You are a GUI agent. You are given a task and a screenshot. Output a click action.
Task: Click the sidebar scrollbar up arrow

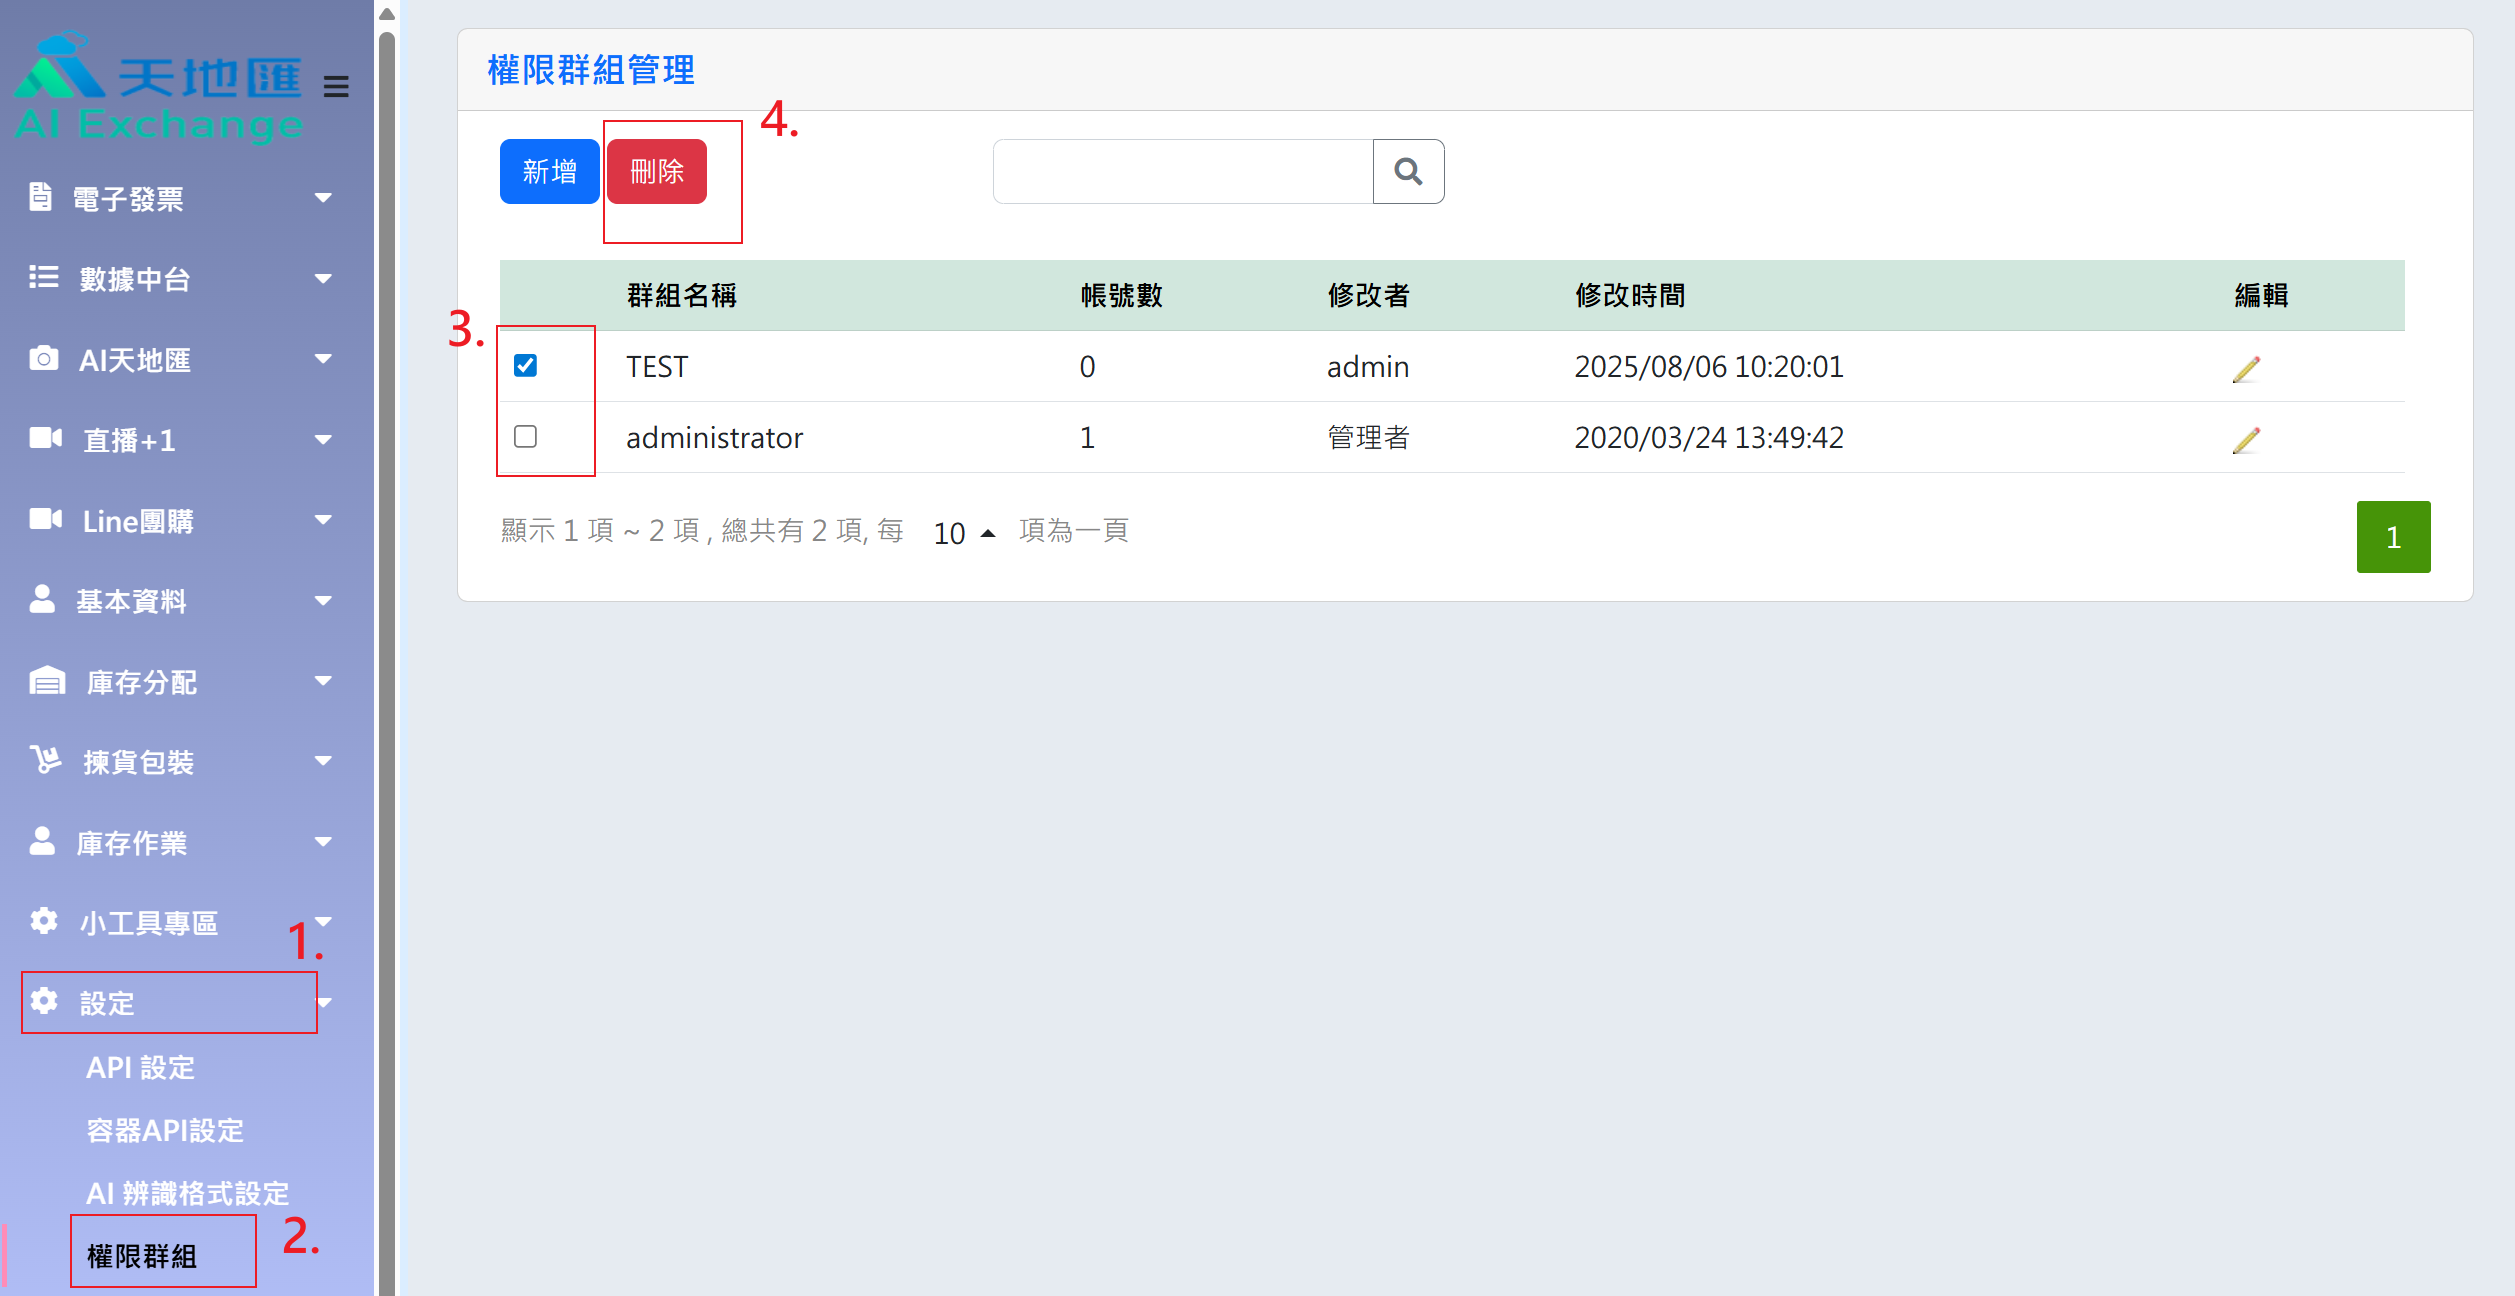(x=387, y=14)
